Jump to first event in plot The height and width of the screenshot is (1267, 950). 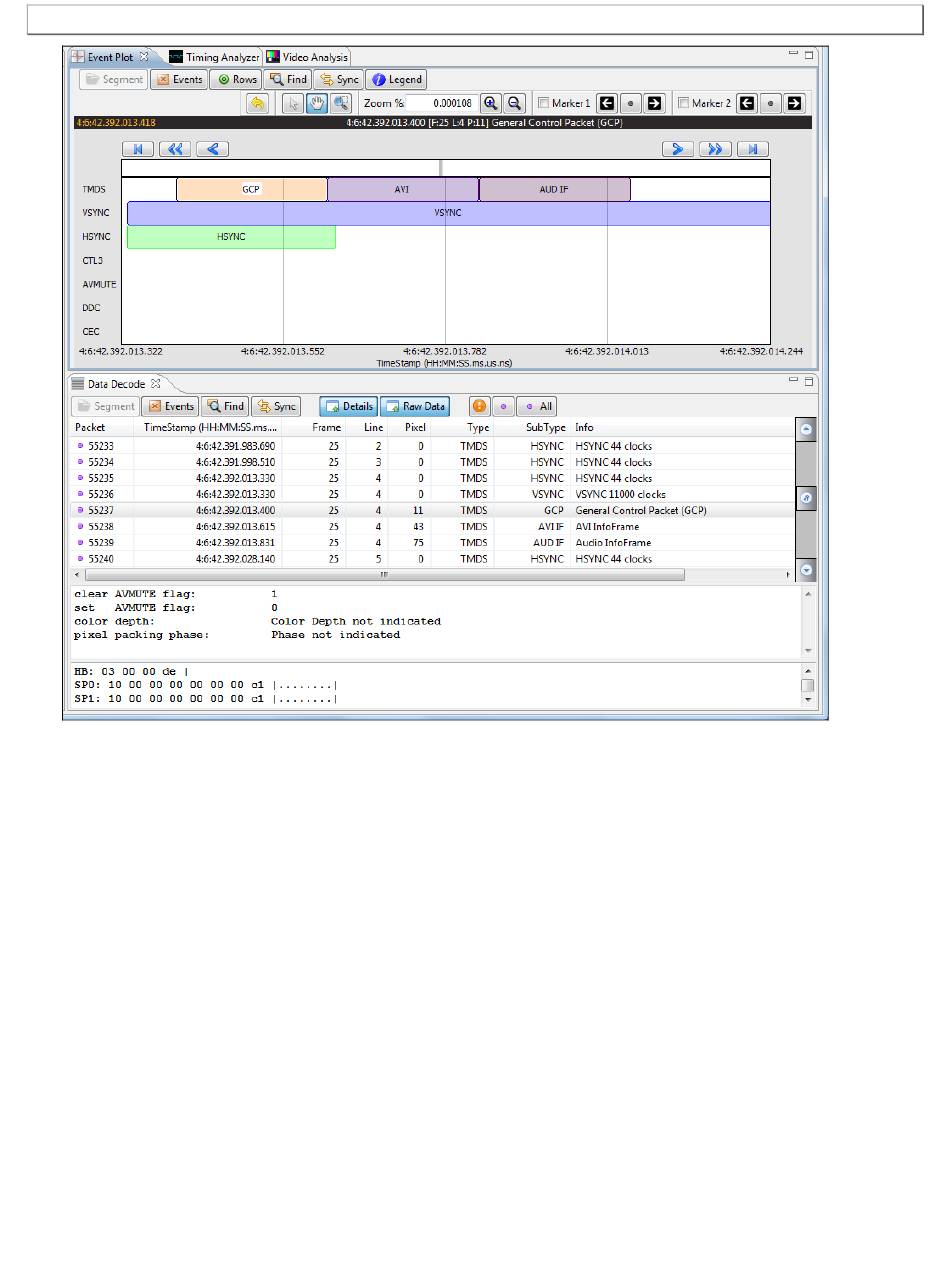pos(138,149)
